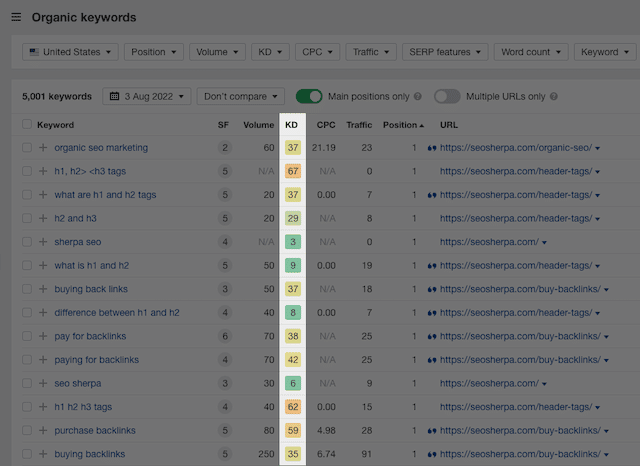
Task: Open the Traffic filter dropdown
Action: (x=371, y=52)
